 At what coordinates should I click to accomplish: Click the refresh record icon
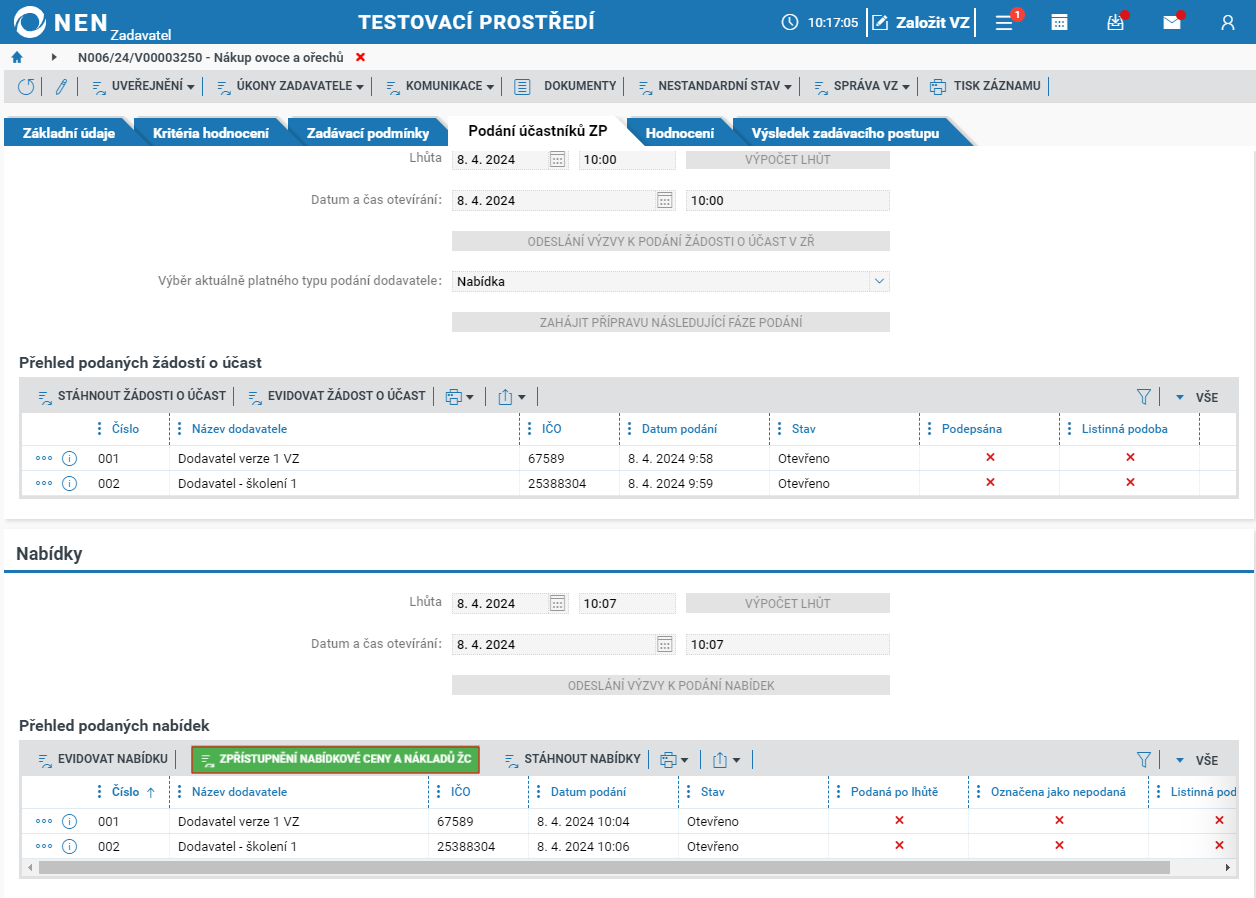(x=26, y=87)
